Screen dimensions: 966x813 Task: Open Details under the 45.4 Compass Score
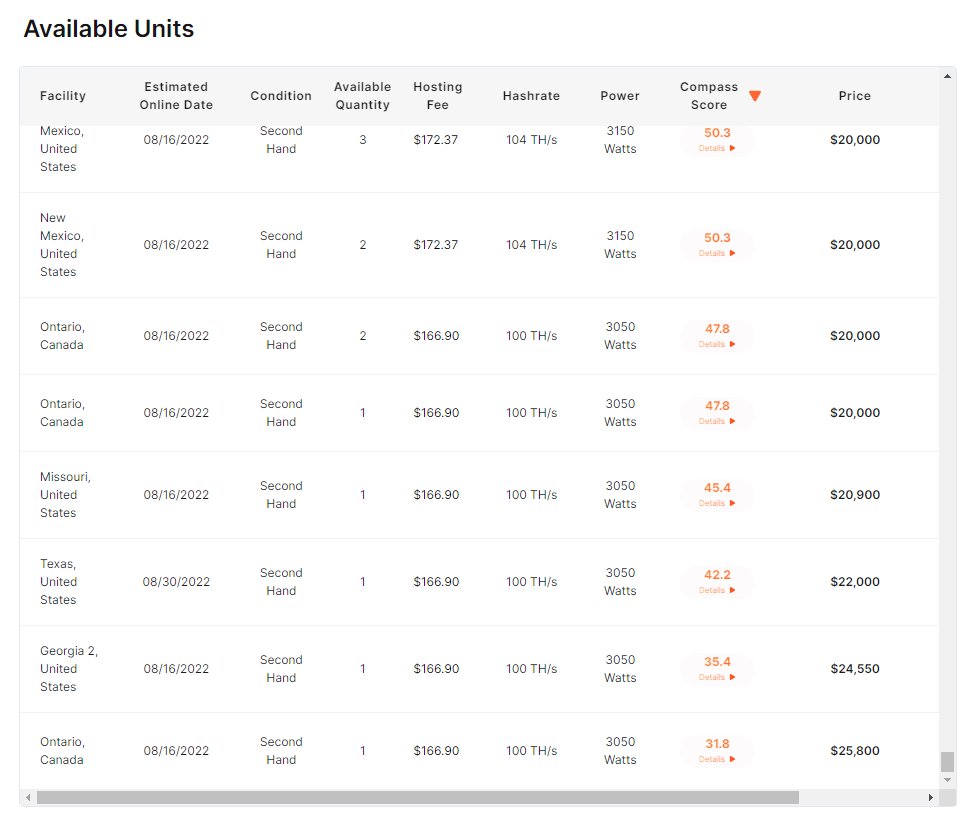pos(716,503)
